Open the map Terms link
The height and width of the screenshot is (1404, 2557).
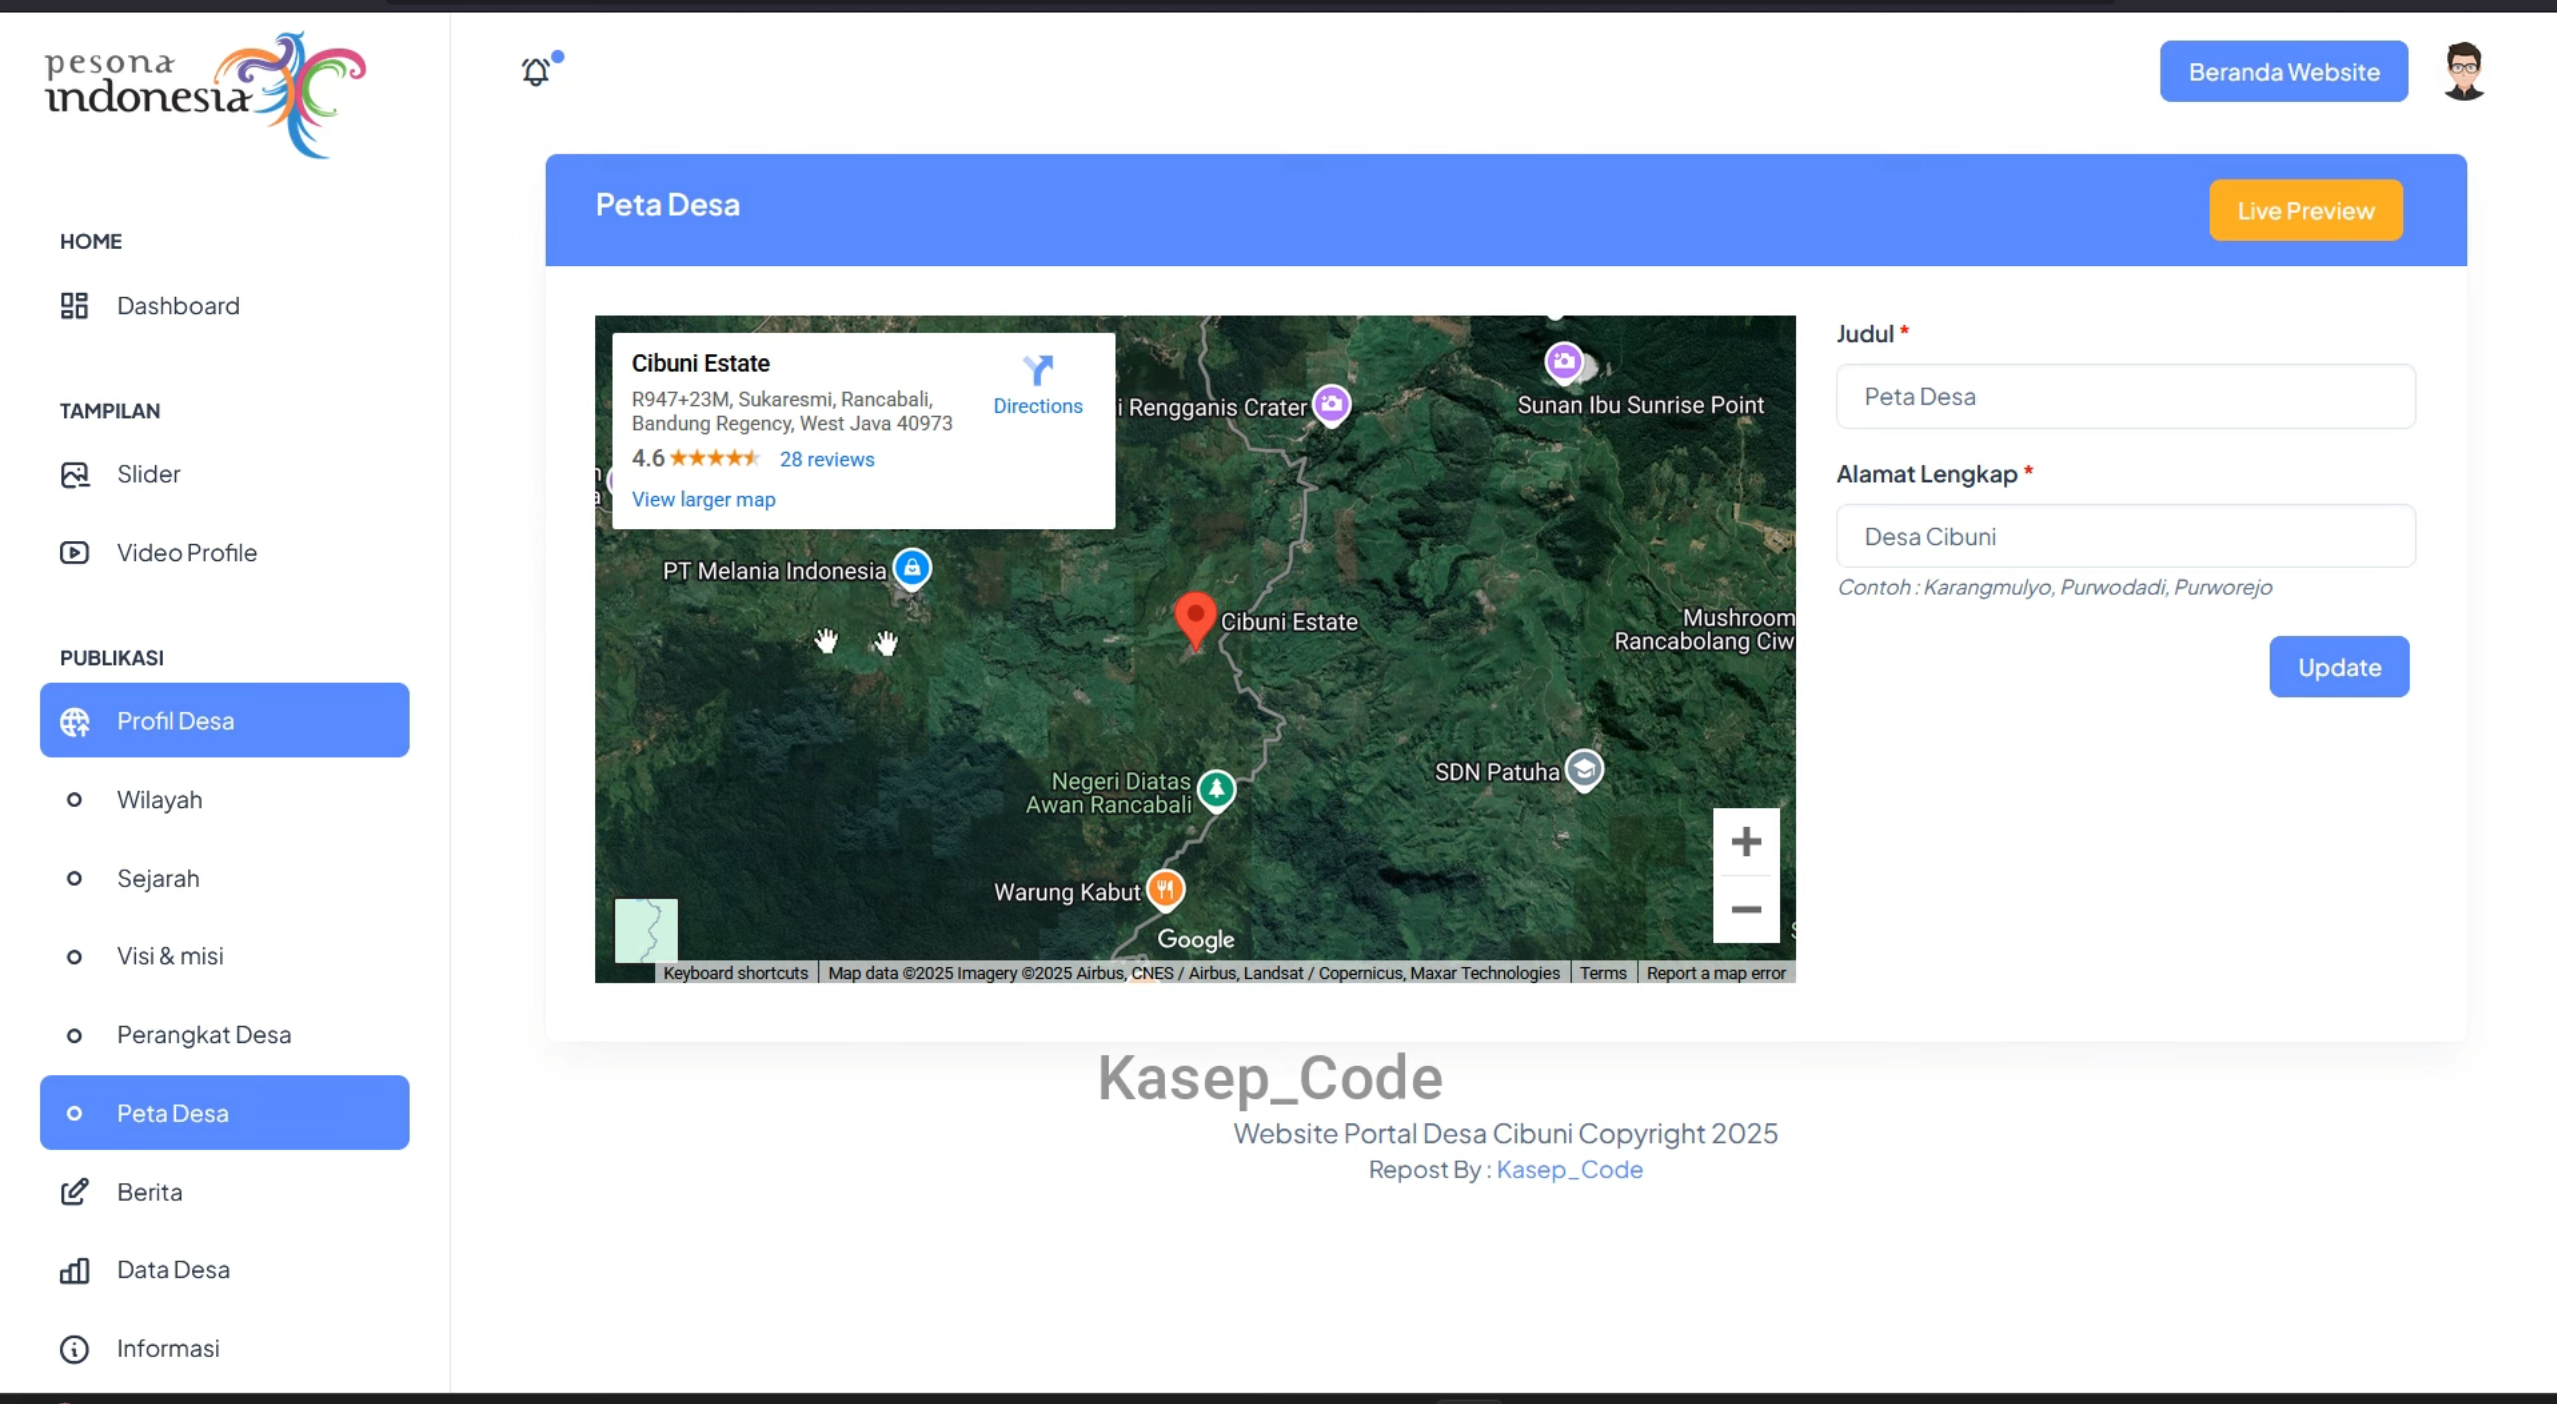click(x=1602, y=973)
